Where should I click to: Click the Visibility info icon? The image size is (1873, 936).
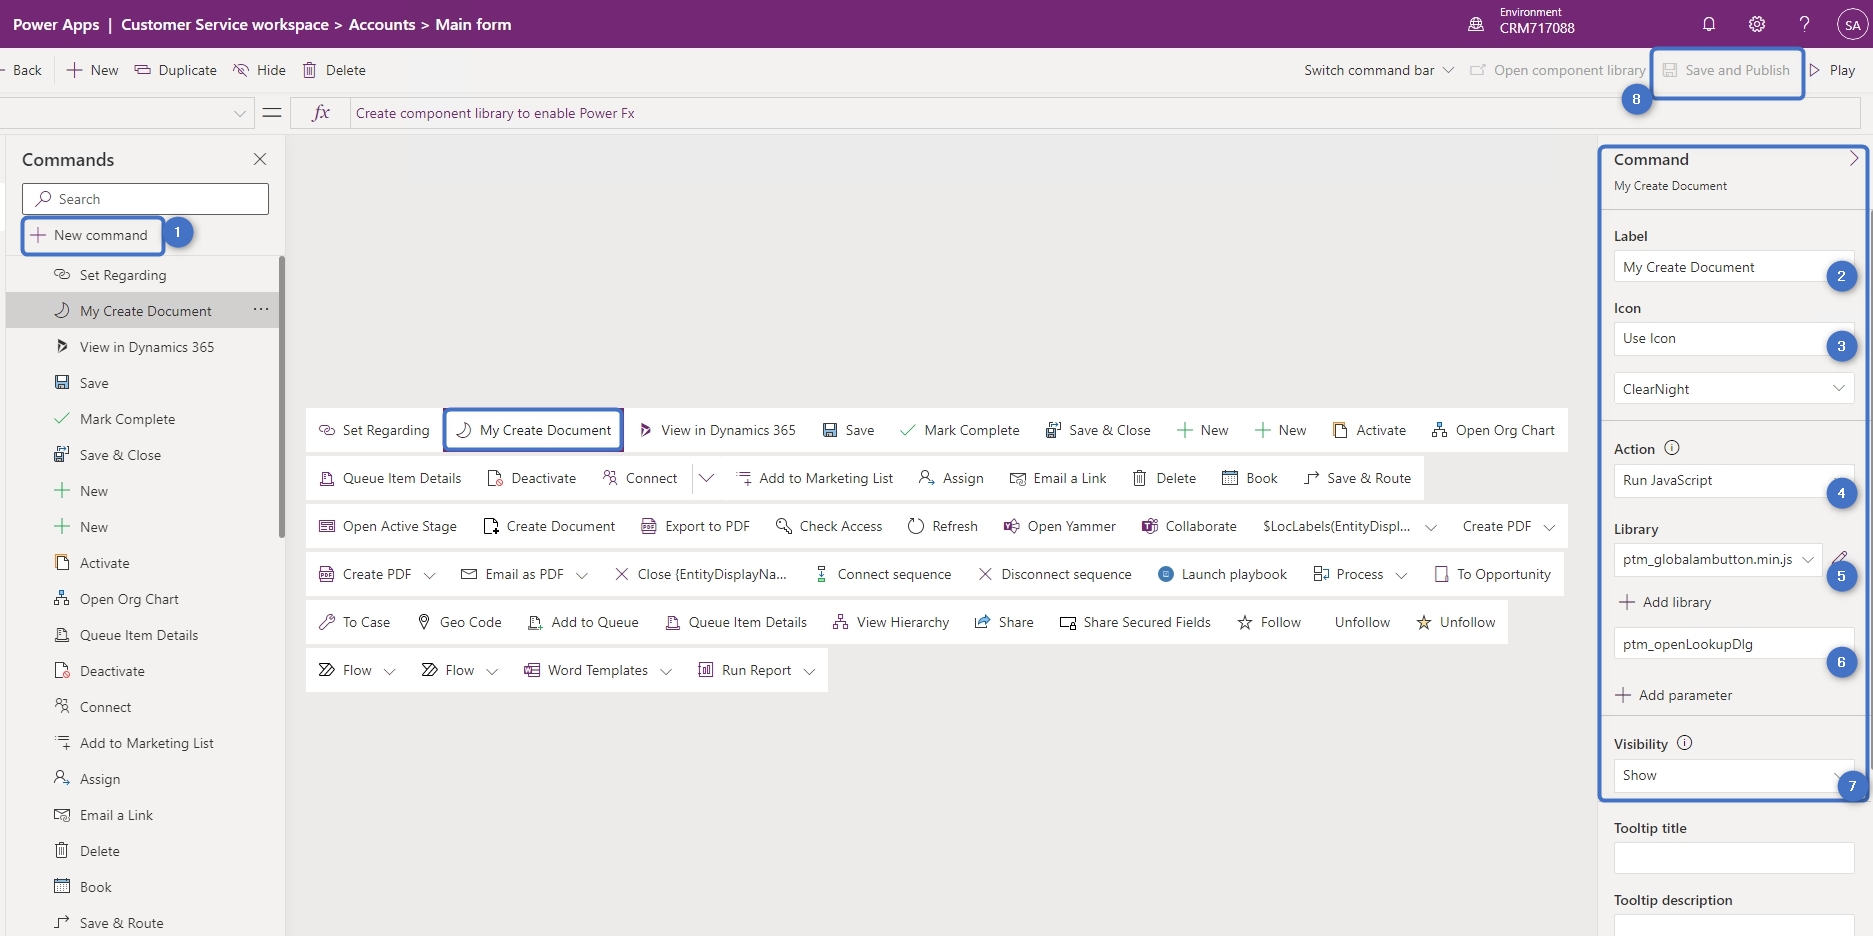[x=1685, y=743]
